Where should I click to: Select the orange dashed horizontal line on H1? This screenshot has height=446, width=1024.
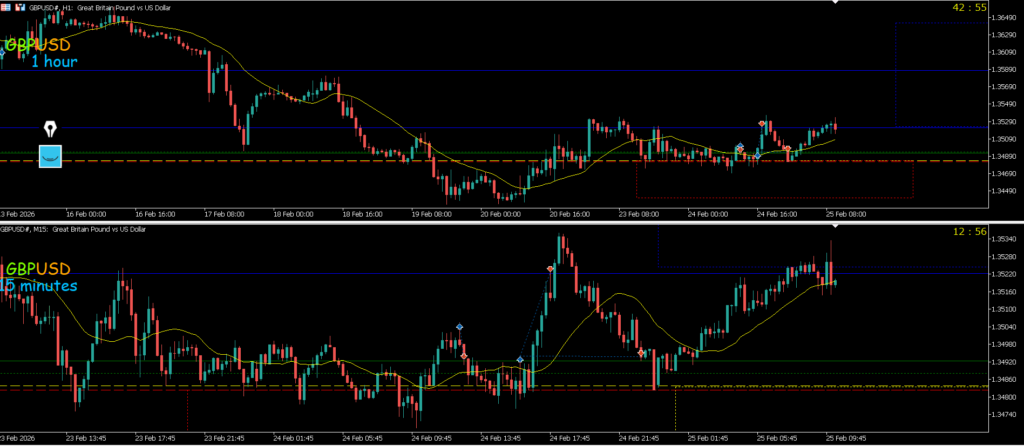(300, 161)
